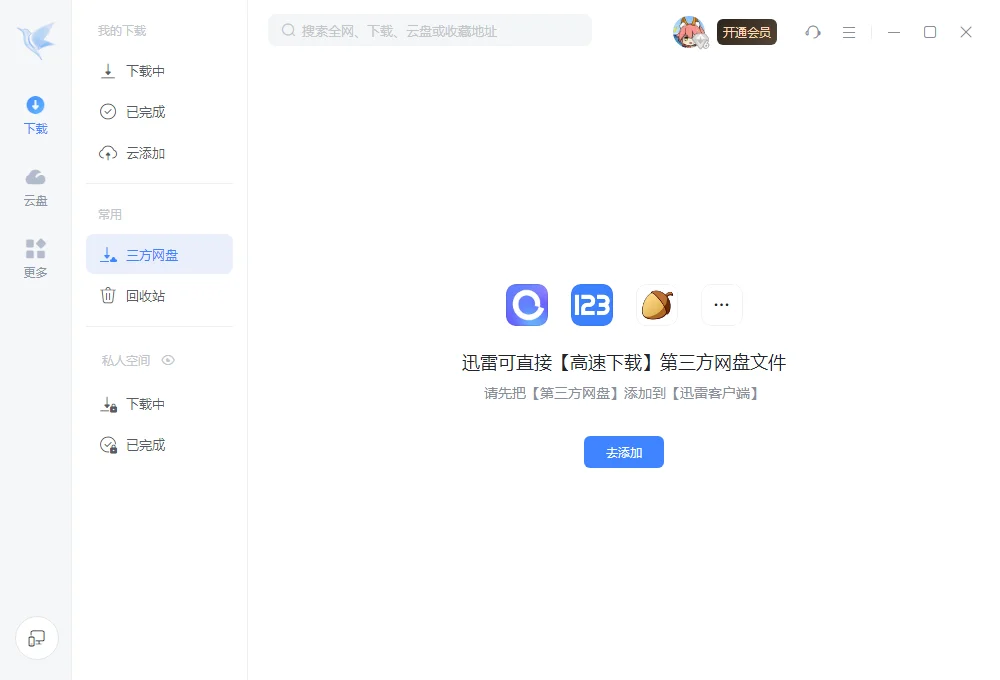Focus the top search box
Screen dimensions: 1000x680
[x=430, y=31]
